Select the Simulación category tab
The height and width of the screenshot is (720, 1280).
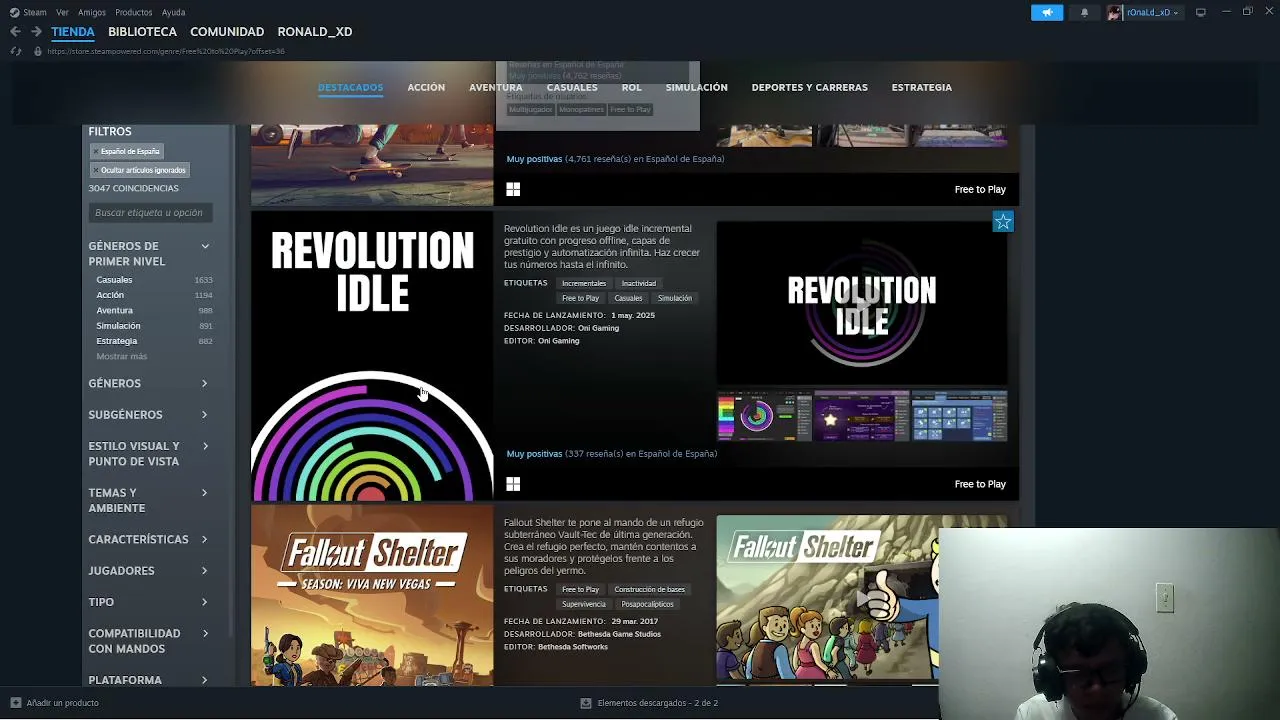[x=696, y=87]
